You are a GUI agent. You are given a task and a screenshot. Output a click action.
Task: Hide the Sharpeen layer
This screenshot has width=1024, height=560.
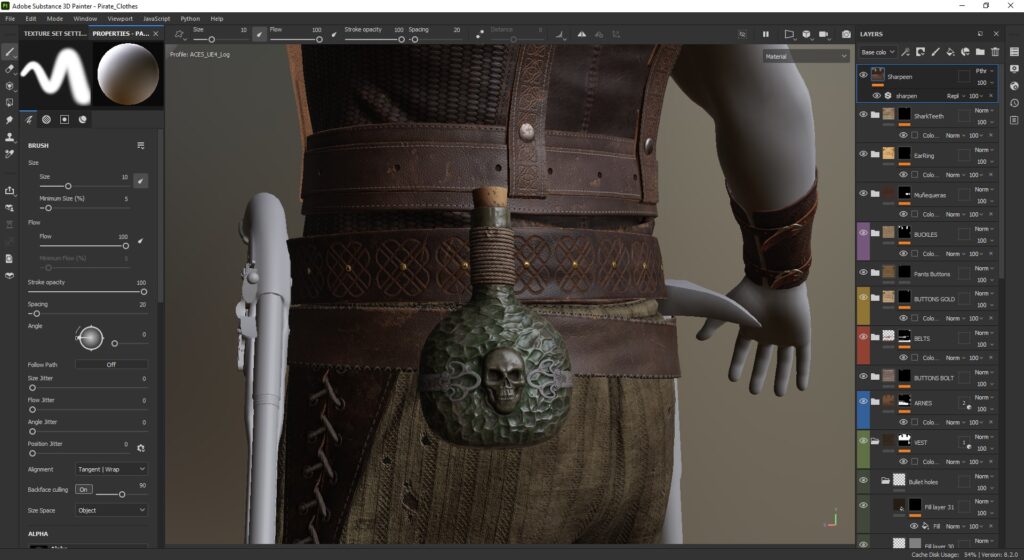[x=863, y=76]
